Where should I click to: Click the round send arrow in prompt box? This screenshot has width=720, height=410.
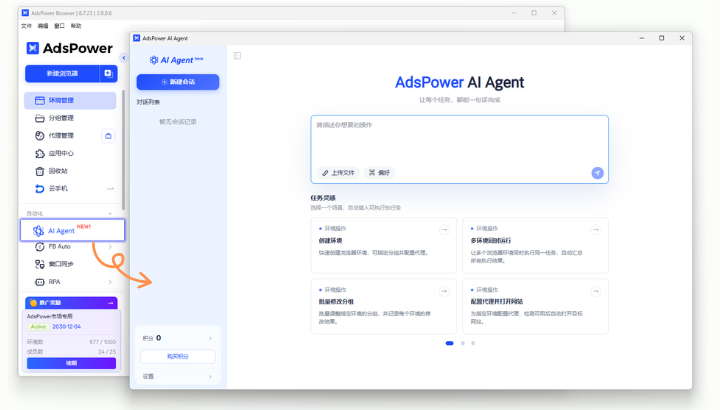[597, 173]
